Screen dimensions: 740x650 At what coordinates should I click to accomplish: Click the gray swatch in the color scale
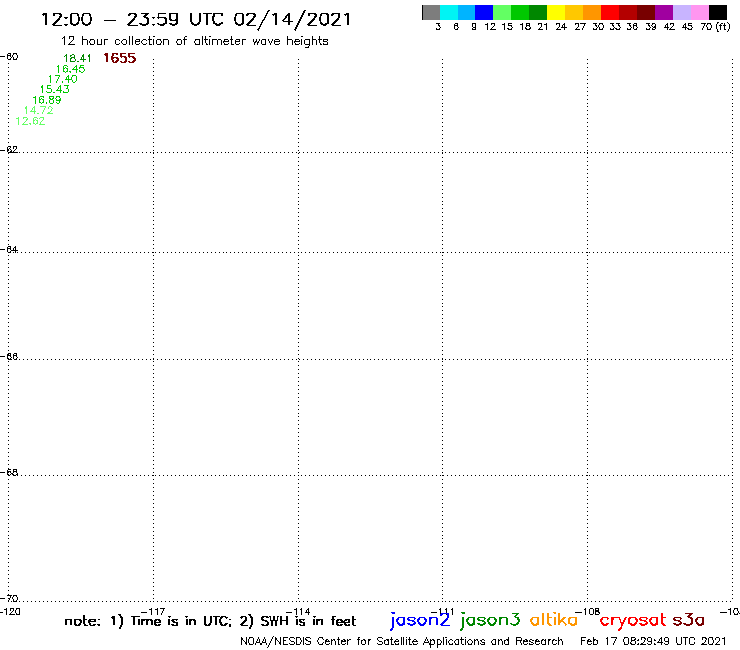(x=431, y=12)
